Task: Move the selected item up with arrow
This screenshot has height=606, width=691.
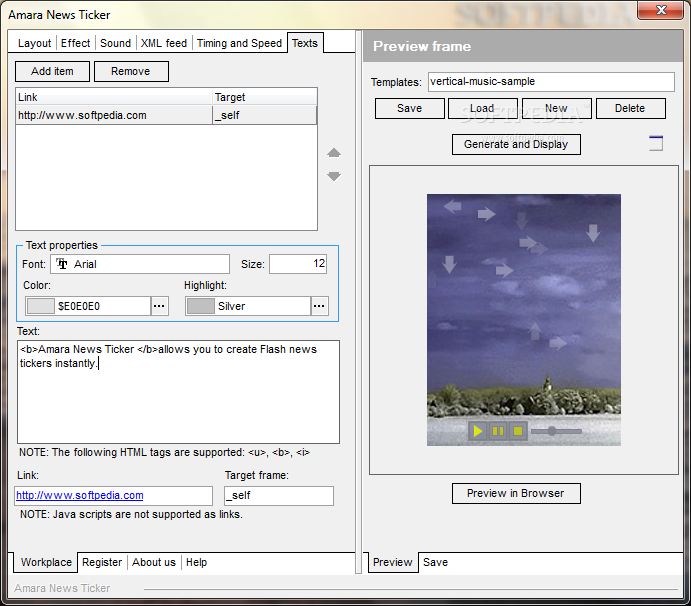Action: [x=334, y=152]
